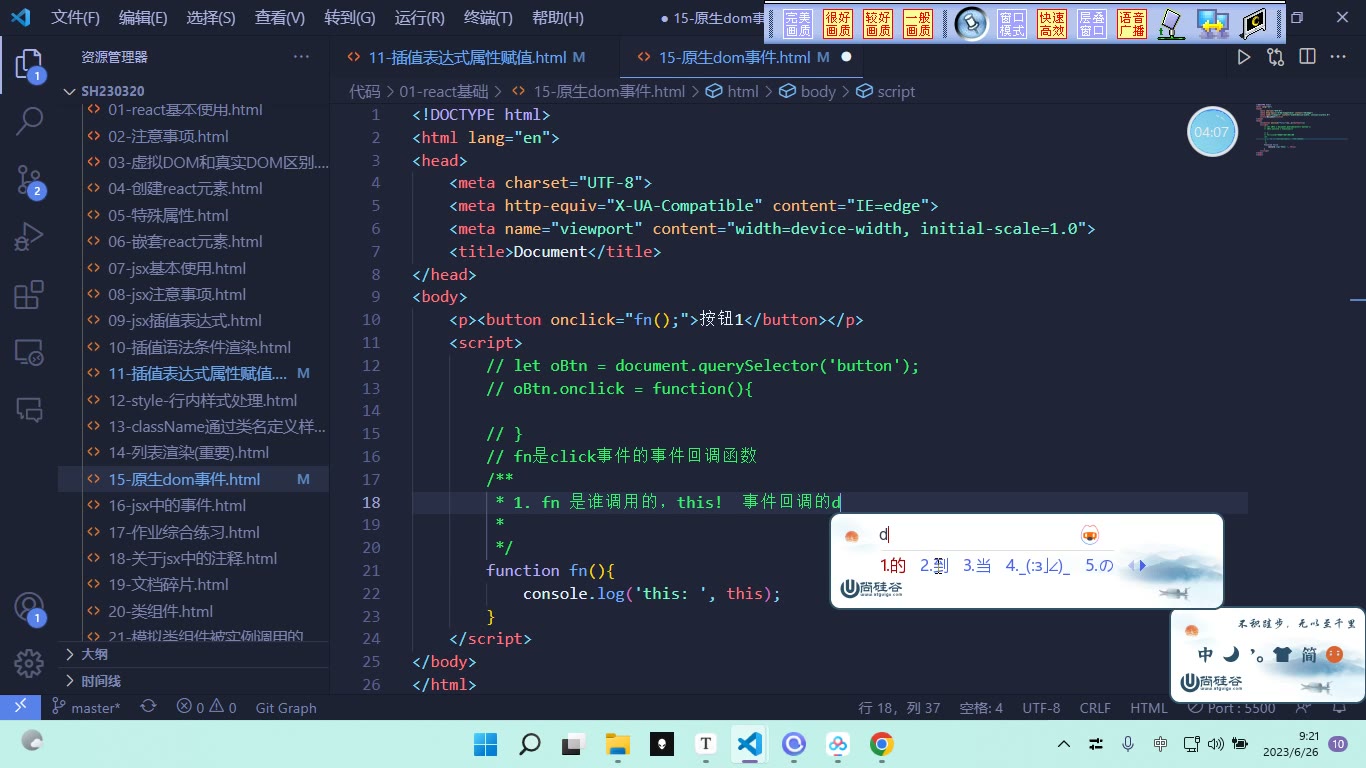Screen dimensions: 1366x768
Task: Open the 终端(T) menu
Action: [489, 17]
